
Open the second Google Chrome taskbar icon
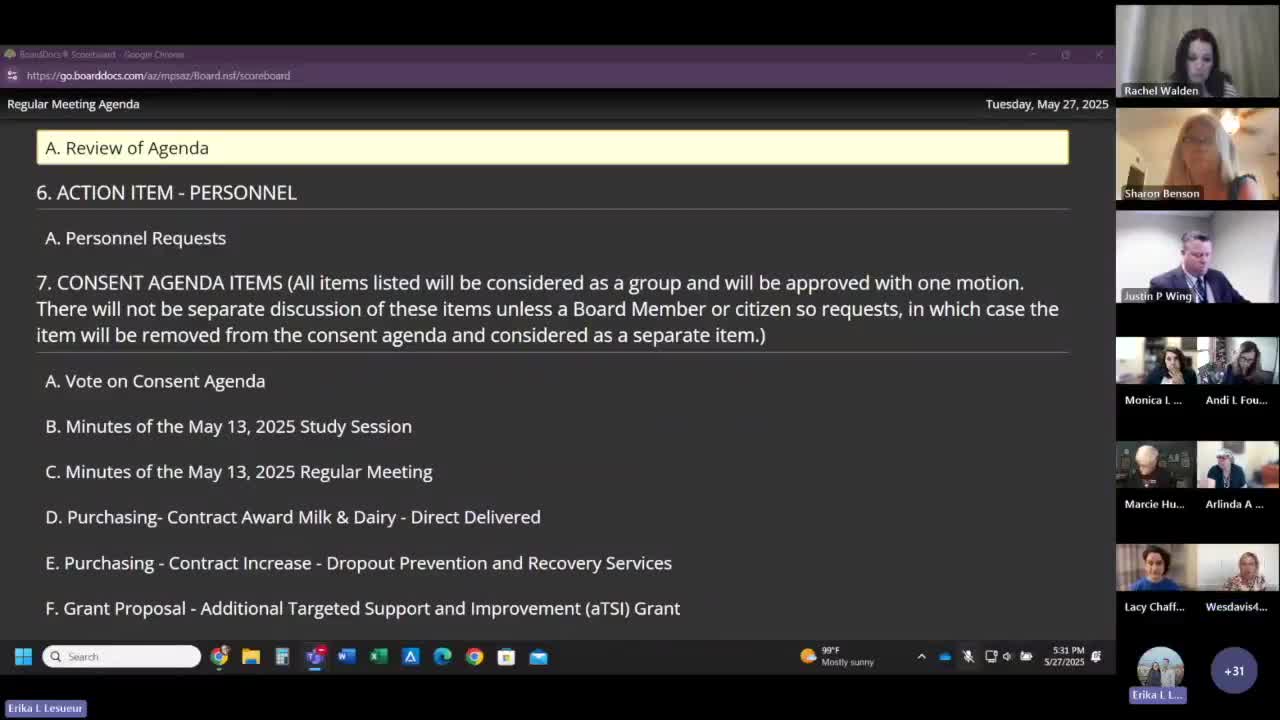tap(475, 657)
